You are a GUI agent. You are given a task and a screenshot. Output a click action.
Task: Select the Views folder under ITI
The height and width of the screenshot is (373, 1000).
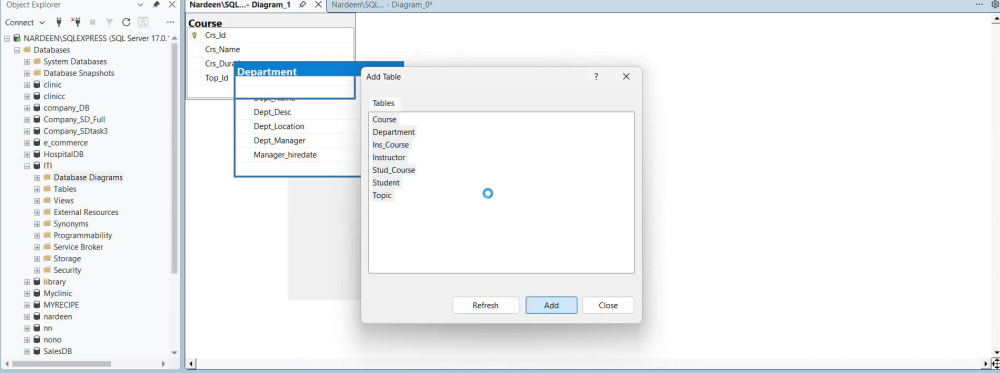coord(64,200)
